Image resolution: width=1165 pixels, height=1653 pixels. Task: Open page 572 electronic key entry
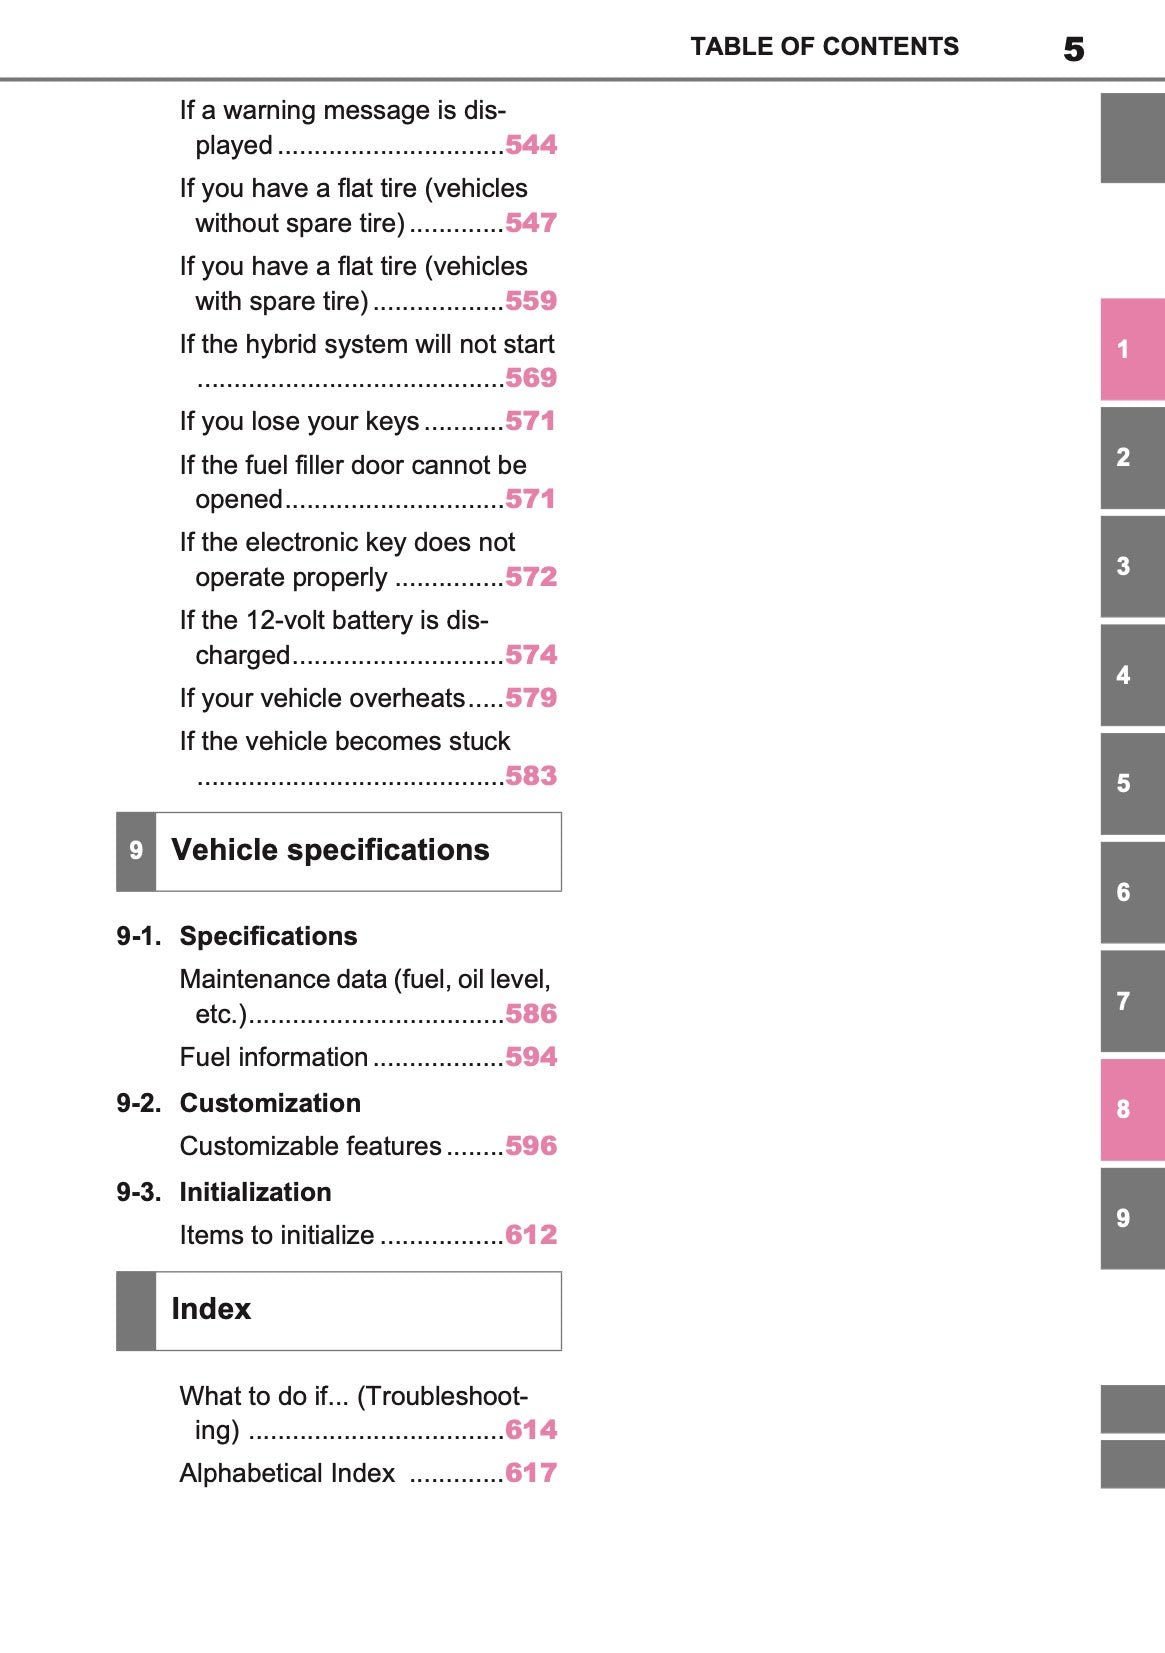[x=530, y=577]
